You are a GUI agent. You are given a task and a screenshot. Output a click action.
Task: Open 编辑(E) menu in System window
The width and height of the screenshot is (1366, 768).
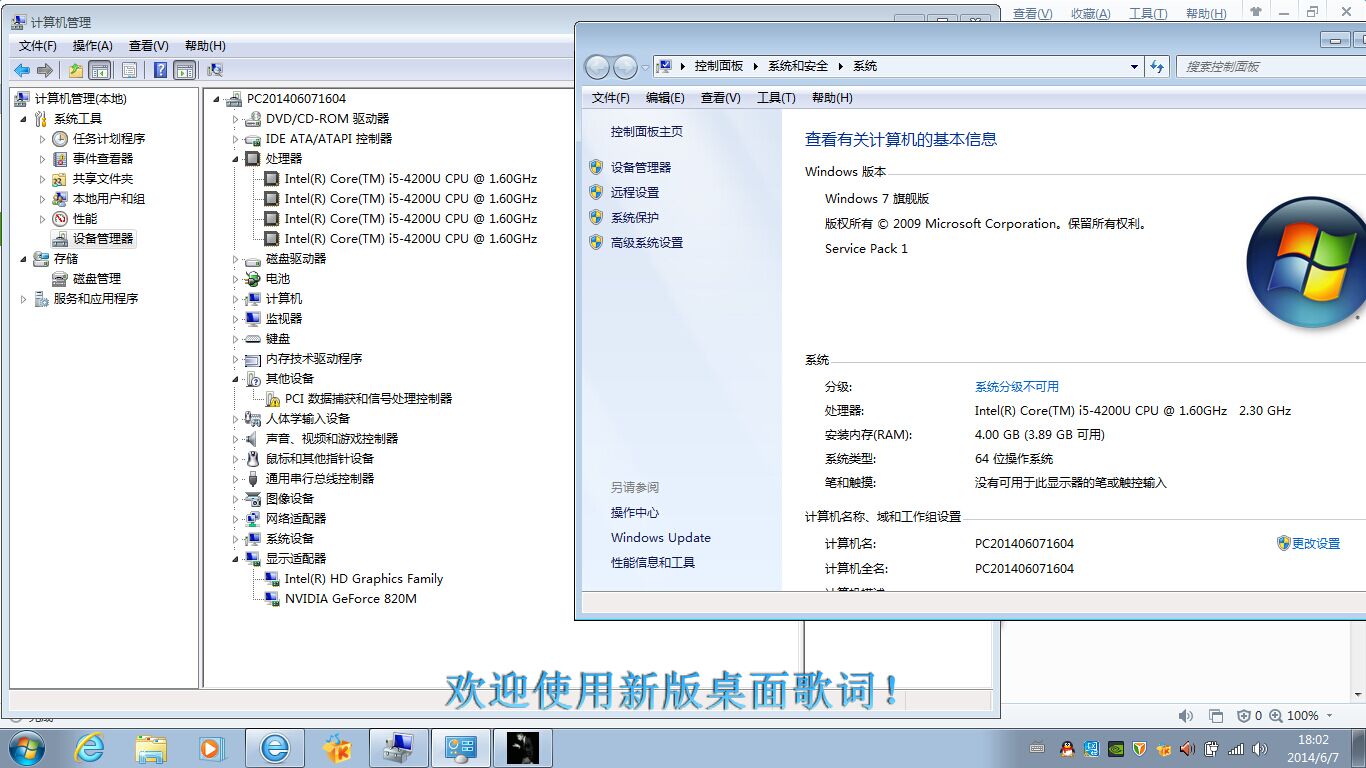(665, 98)
